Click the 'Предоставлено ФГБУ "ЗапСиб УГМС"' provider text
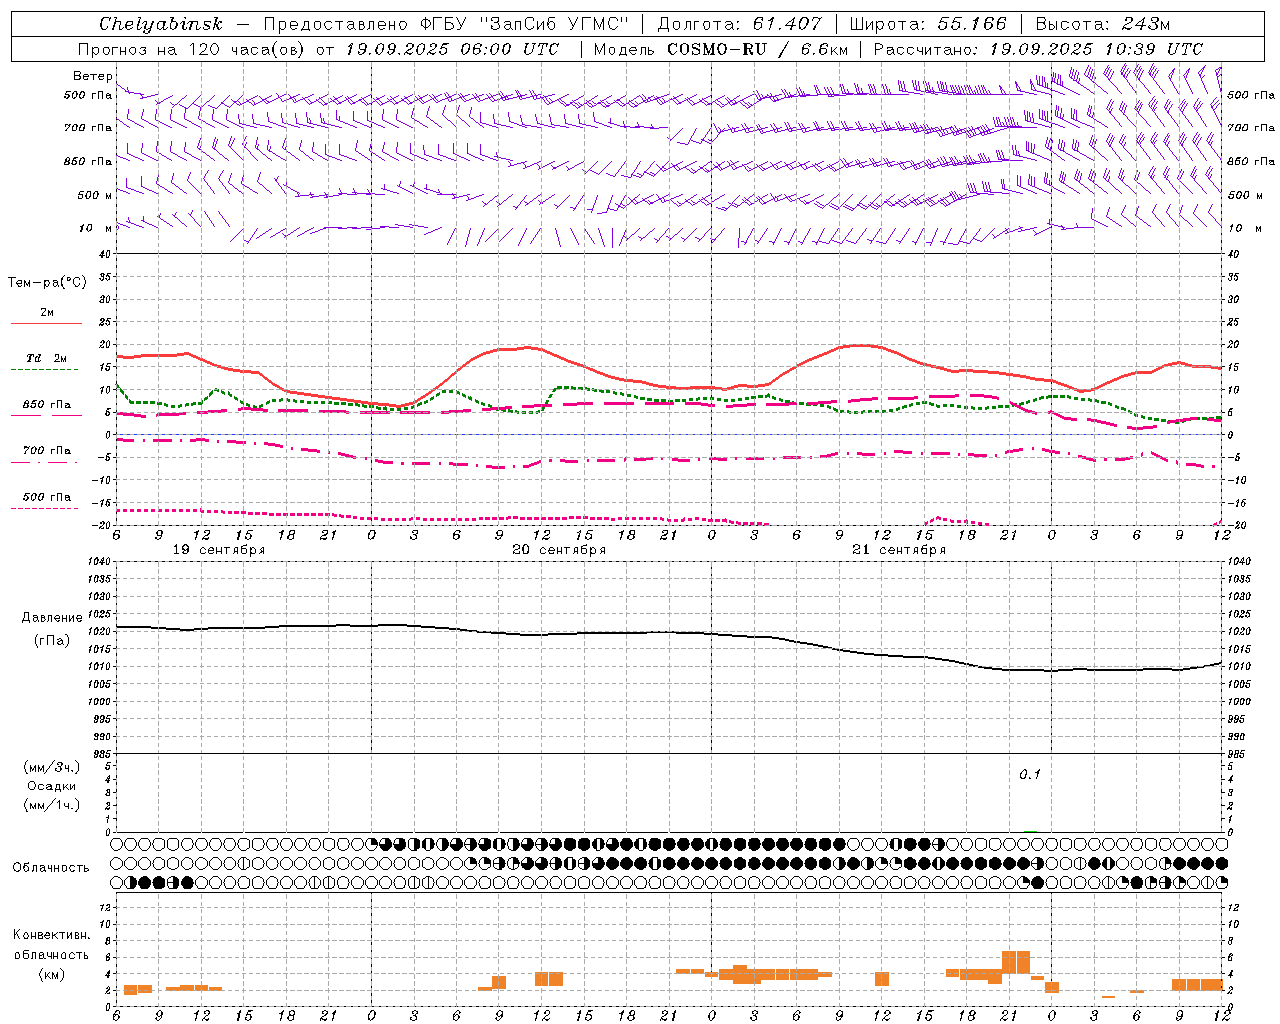 pos(445,24)
